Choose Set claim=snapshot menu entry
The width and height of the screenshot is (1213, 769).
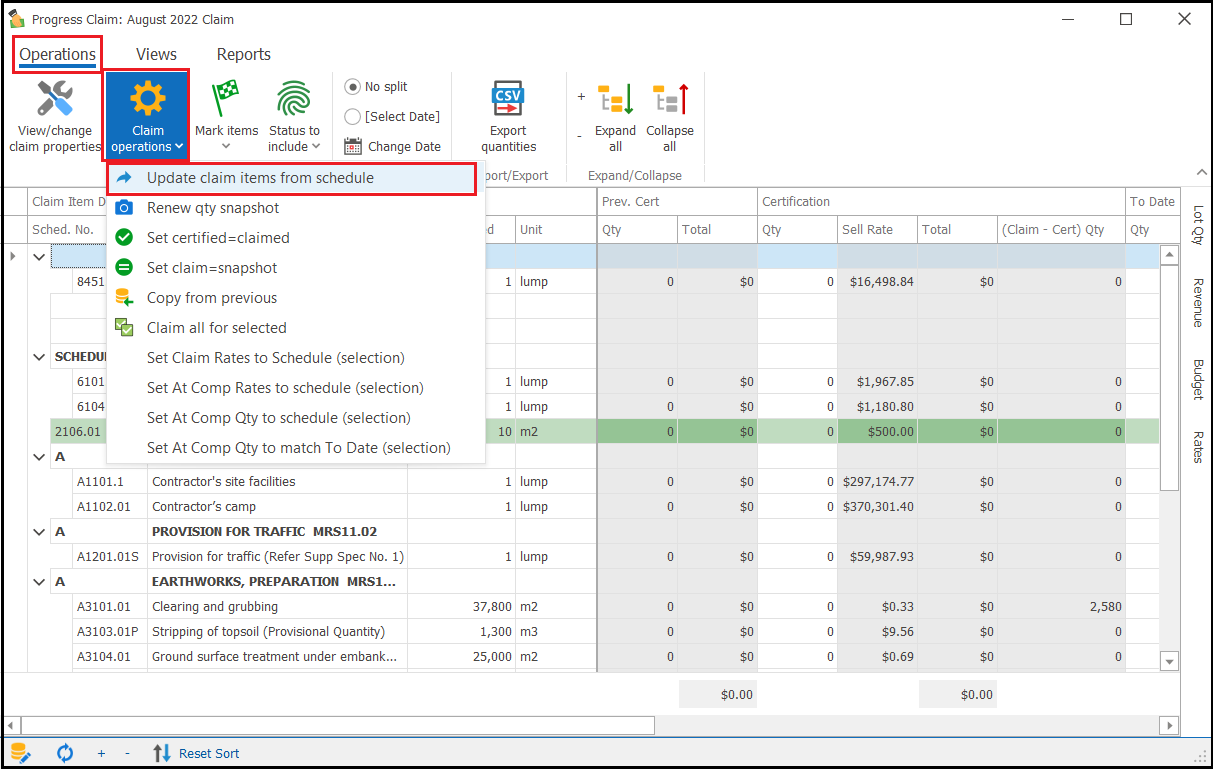[296, 268]
